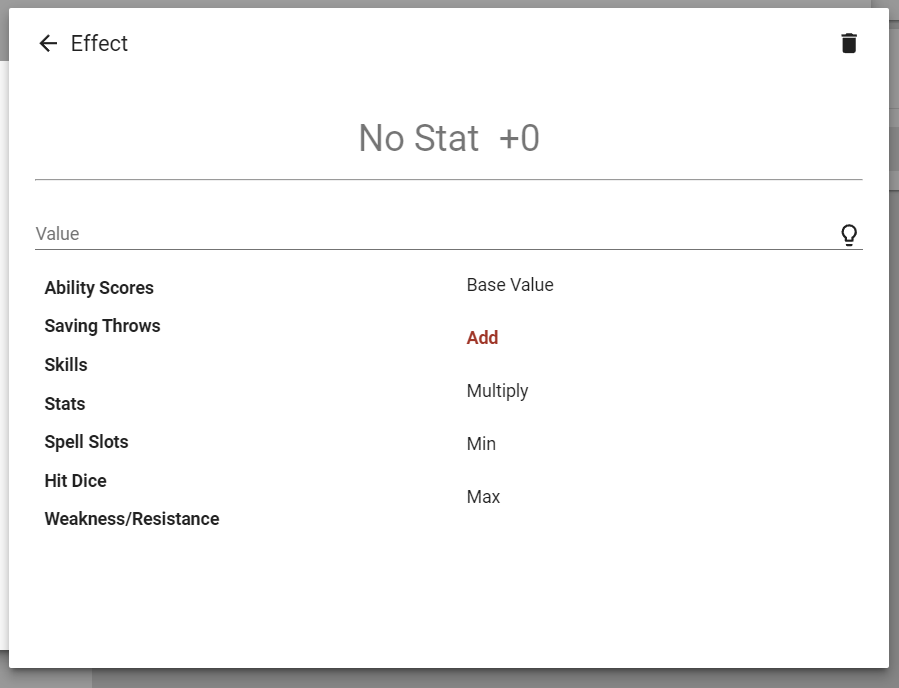Image resolution: width=899 pixels, height=688 pixels.
Task: Choose the Multiply operation
Action: click(x=497, y=391)
